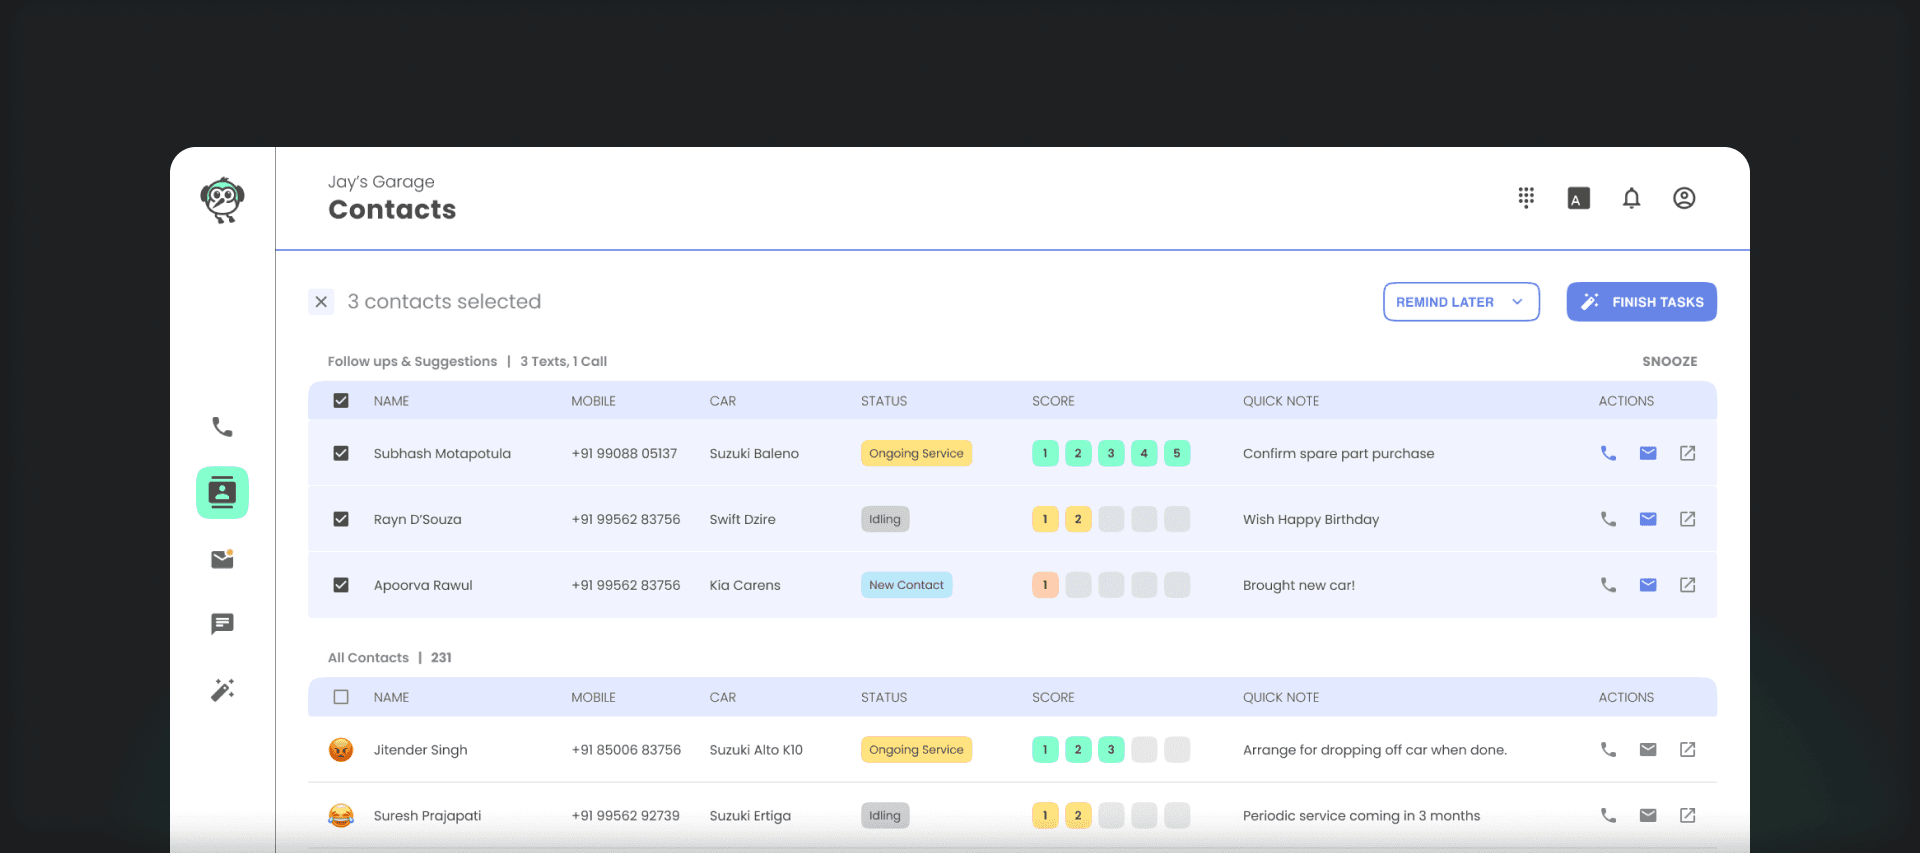
Task: Open notifications bell icon
Action: coord(1631,198)
